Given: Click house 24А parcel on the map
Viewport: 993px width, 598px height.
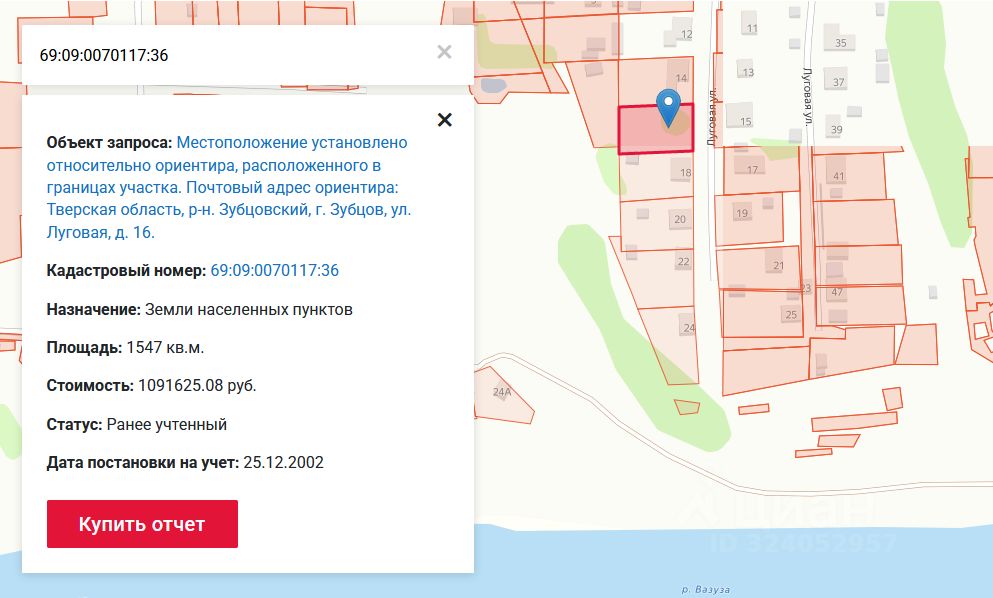Looking at the screenshot, I should click(x=502, y=392).
